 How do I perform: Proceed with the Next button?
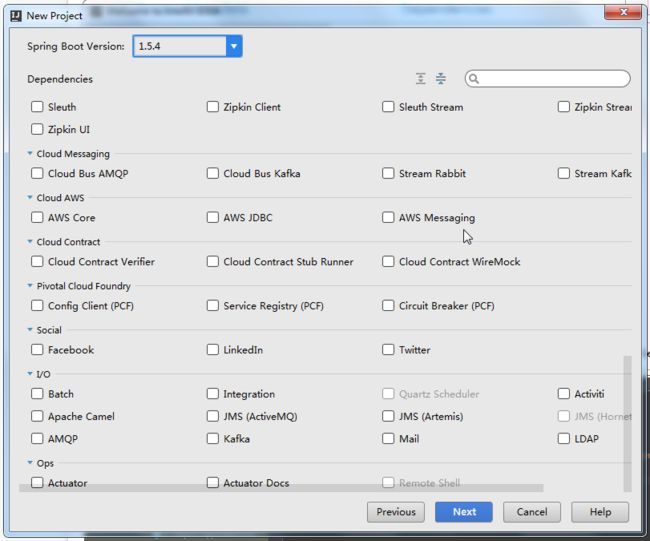(464, 512)
